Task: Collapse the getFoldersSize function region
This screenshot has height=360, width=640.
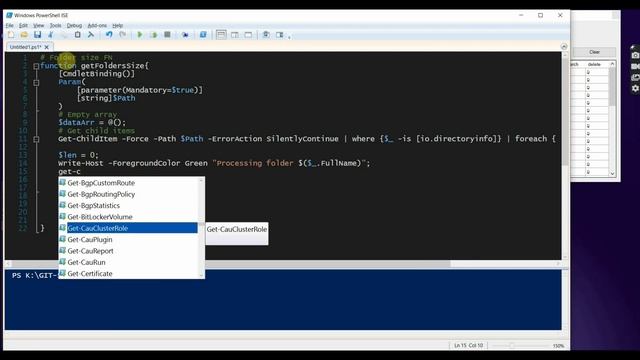Action: (x=36, y=66)
